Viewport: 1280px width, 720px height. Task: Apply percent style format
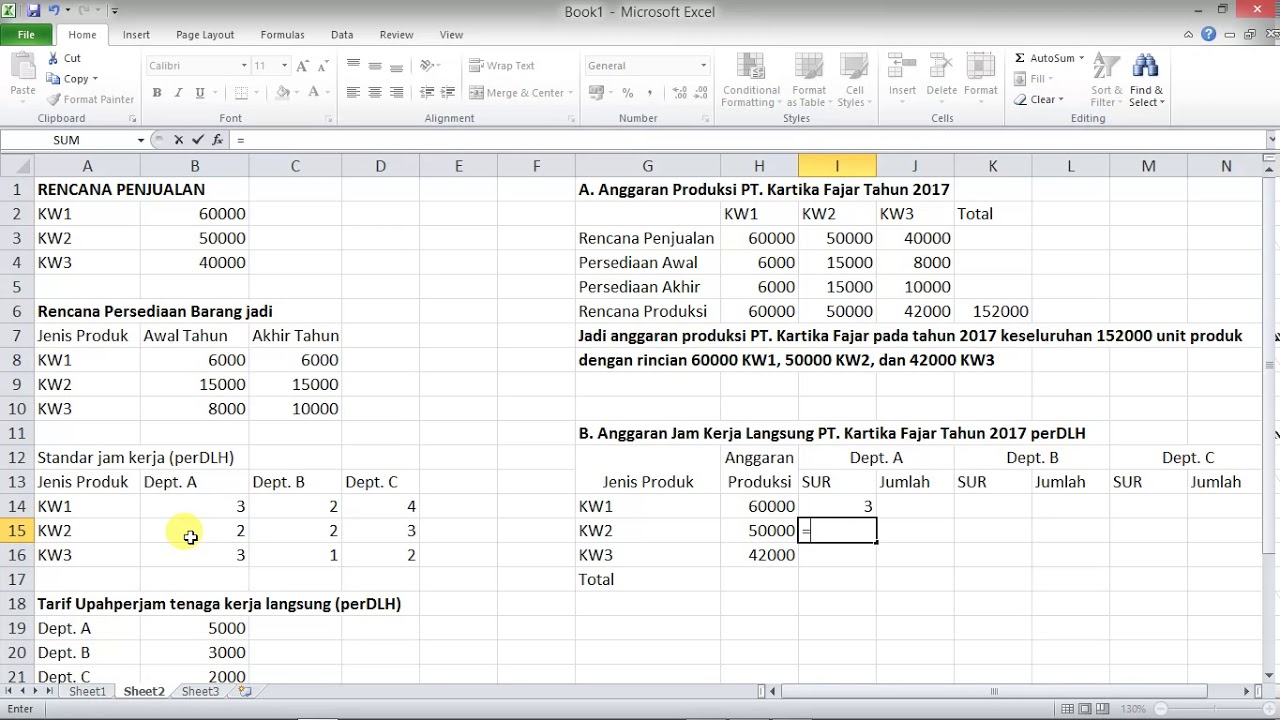tap(627, 92)
